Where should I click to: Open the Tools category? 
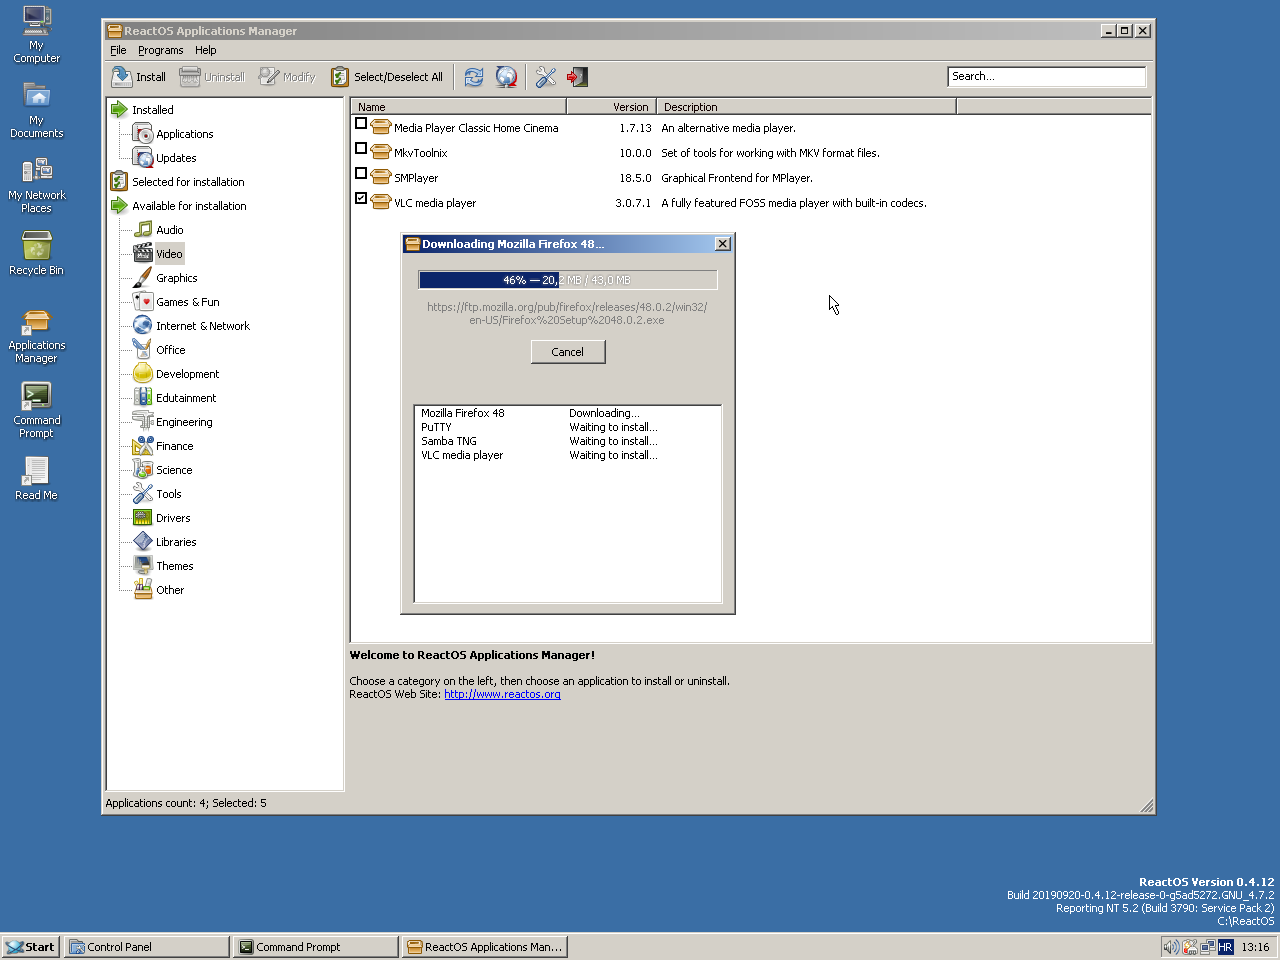pyautogui.click(x=168, y=494)
